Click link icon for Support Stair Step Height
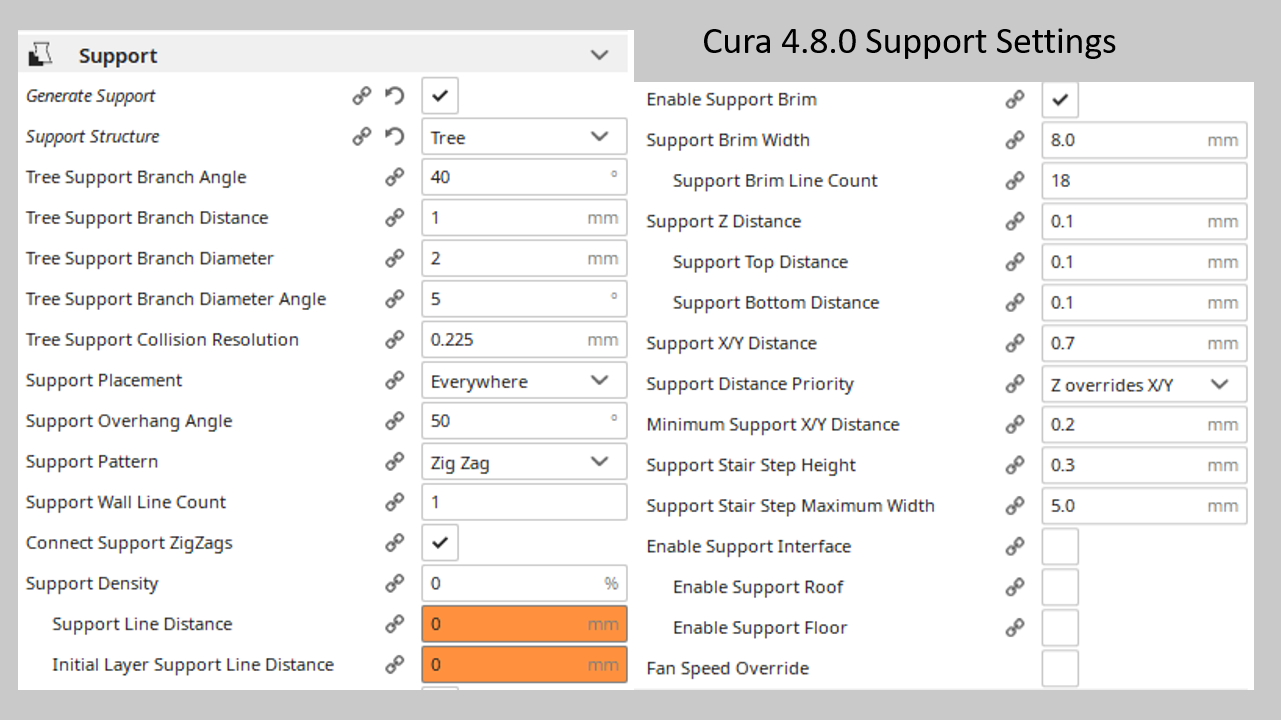The height and width of the screenshot is (720, 1281). 1015,465
